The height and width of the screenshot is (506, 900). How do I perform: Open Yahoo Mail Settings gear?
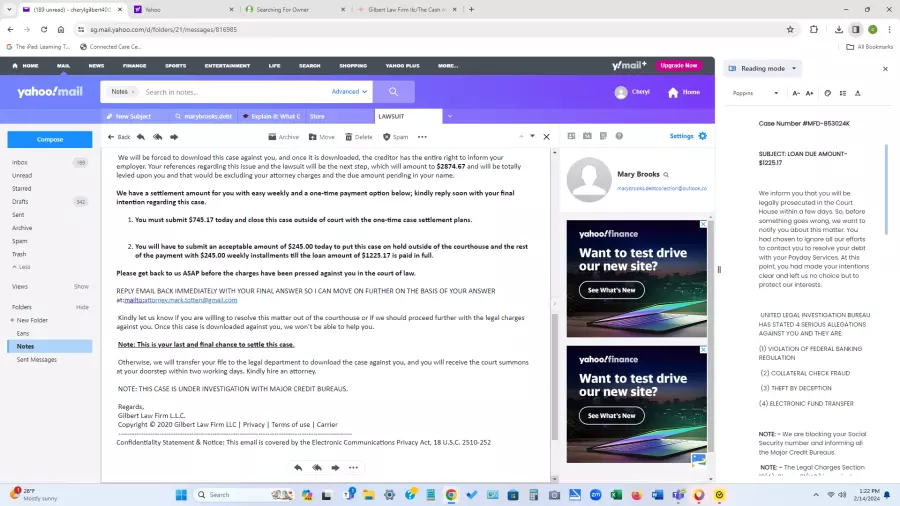coord(703,136)
